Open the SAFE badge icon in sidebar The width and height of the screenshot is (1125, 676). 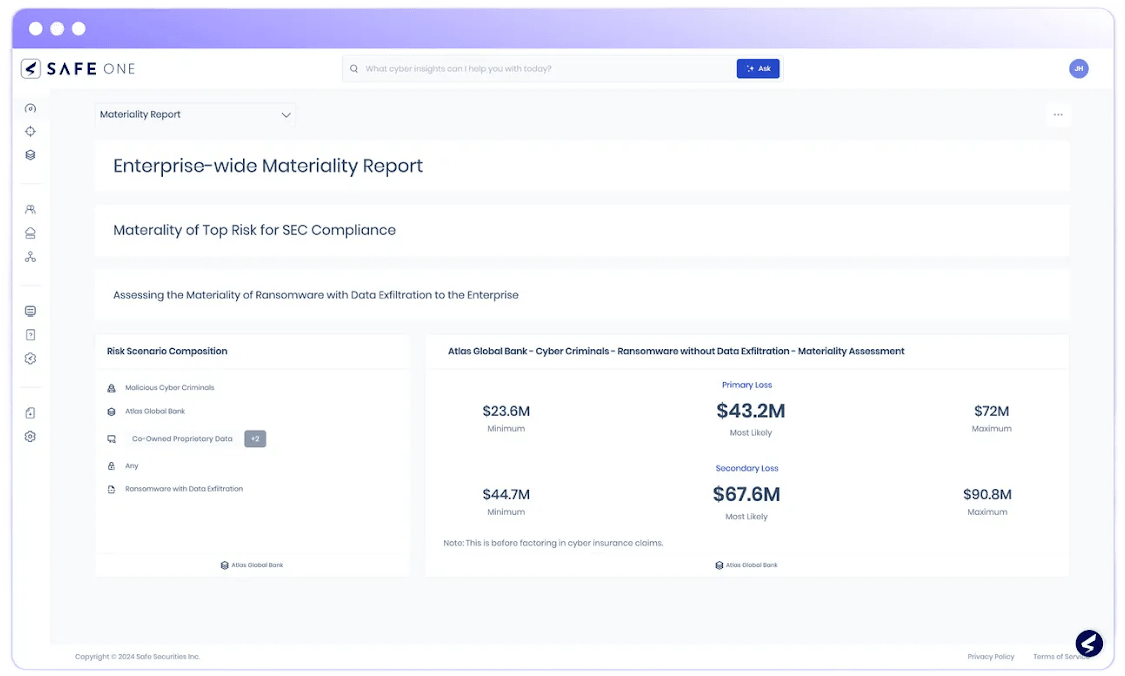[30, 359]
